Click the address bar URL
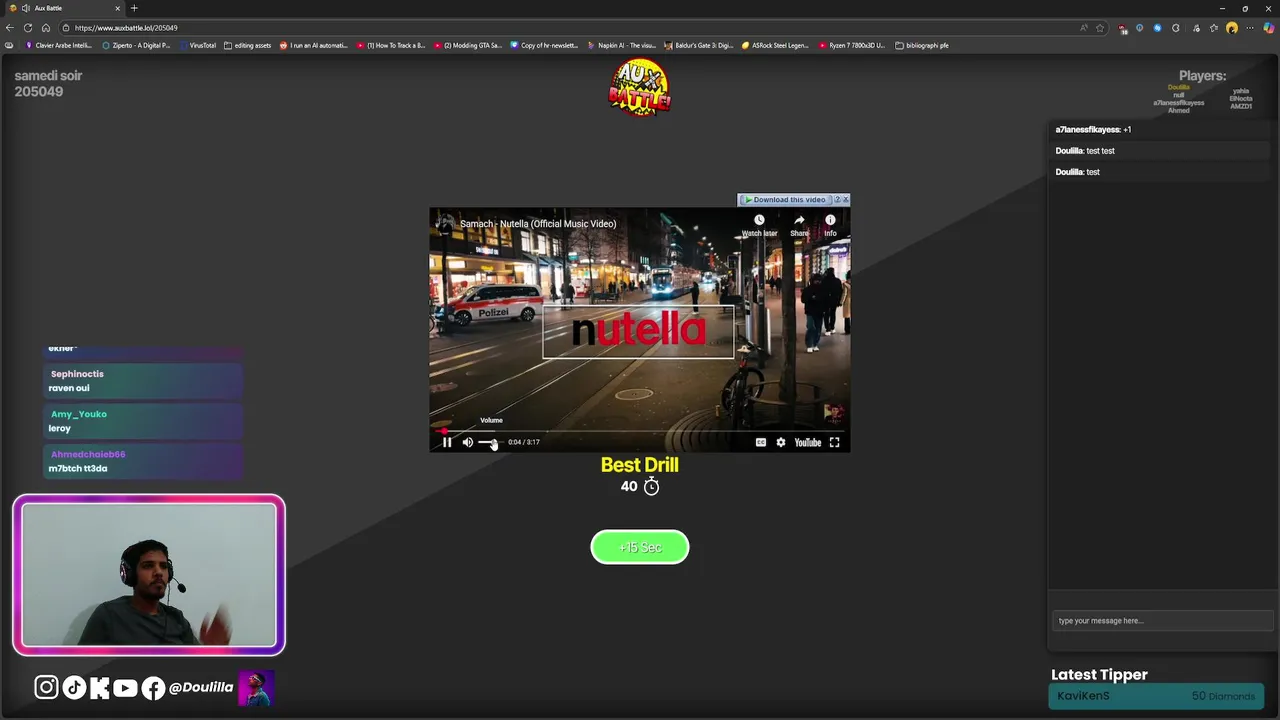The width and height of the screenshot is (1280, 720). [126, 28]
